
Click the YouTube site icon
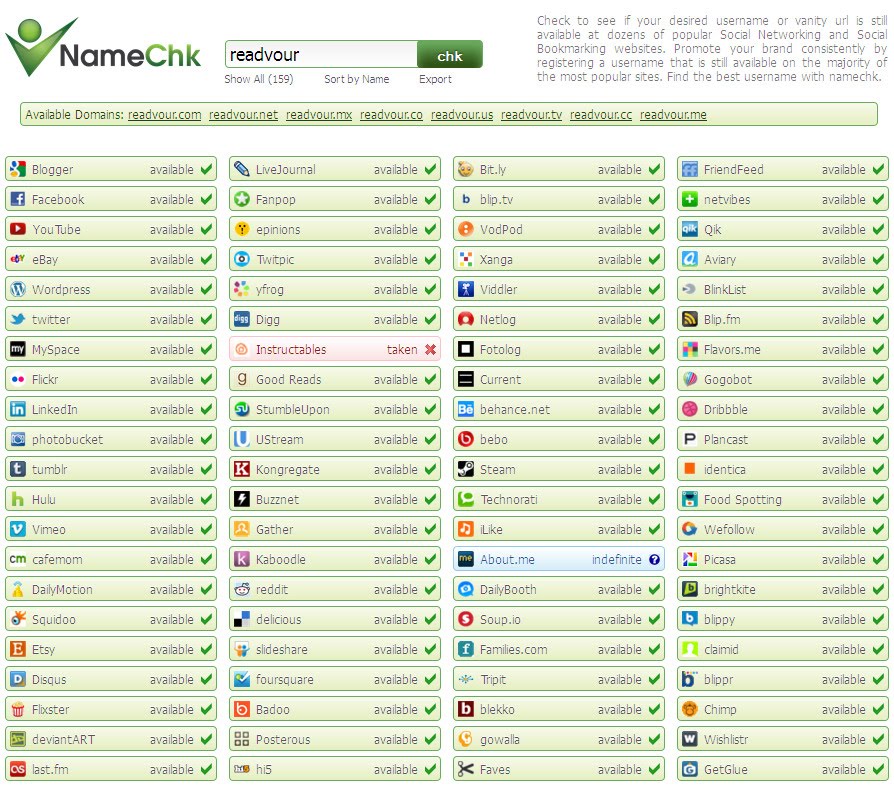point(18,229)
